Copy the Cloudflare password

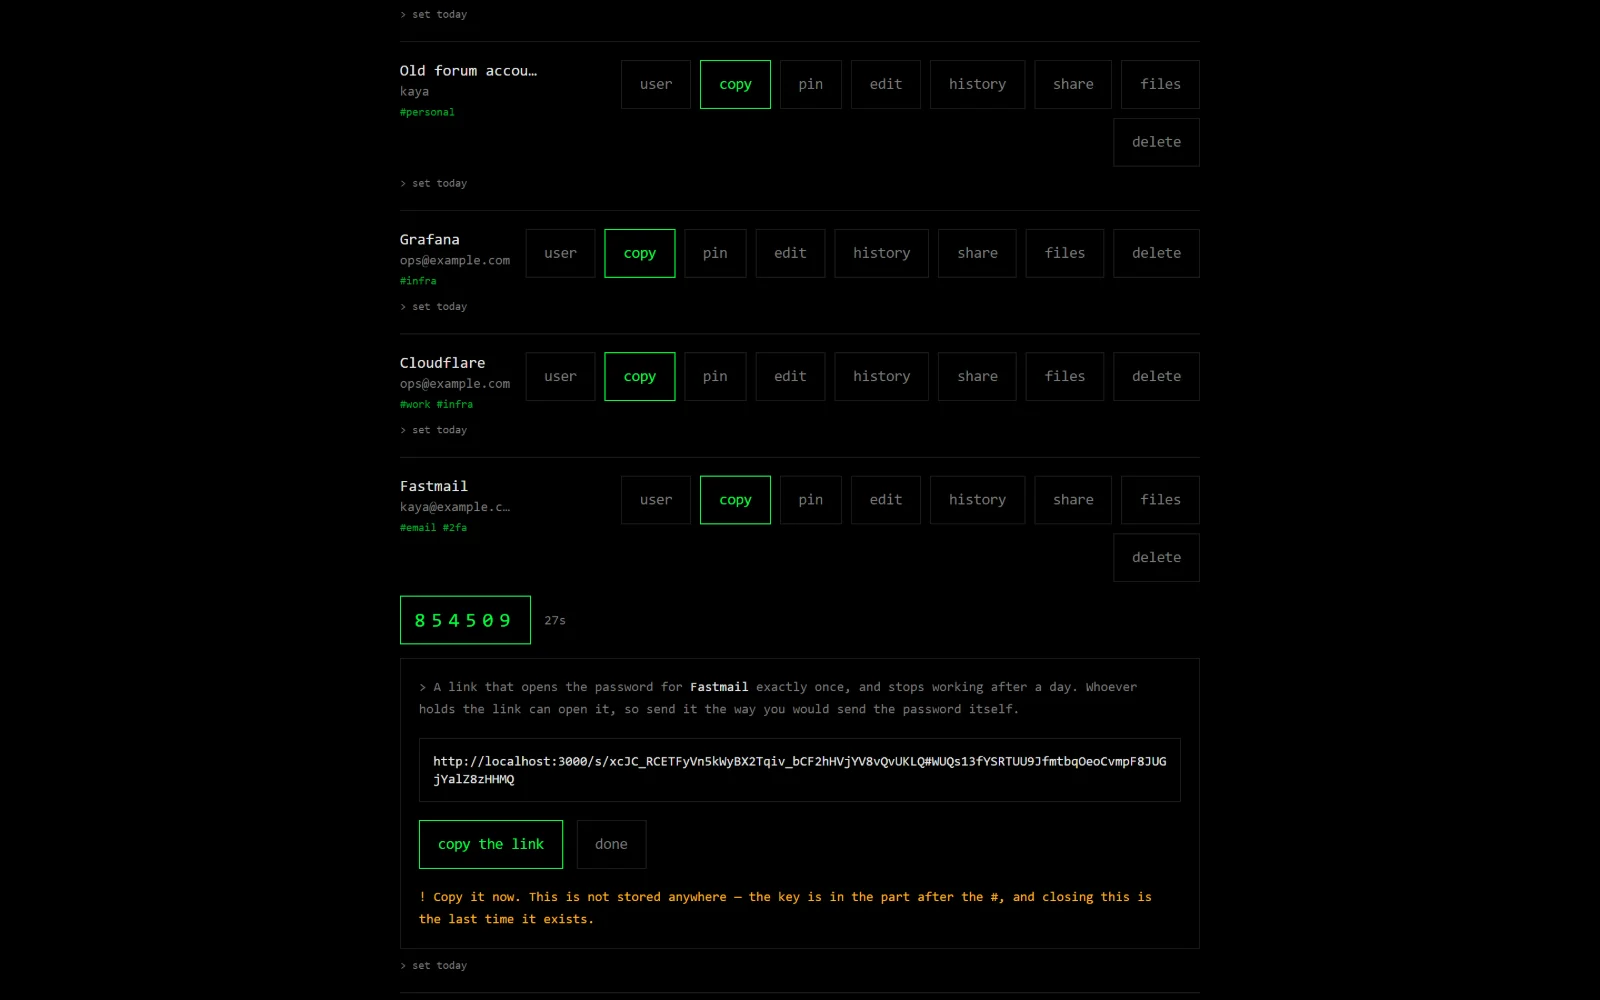click(640, 377)
